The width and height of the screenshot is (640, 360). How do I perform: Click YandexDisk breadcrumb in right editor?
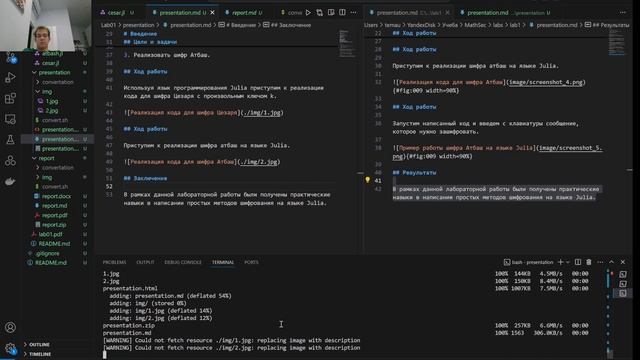[x=421, y=25]
